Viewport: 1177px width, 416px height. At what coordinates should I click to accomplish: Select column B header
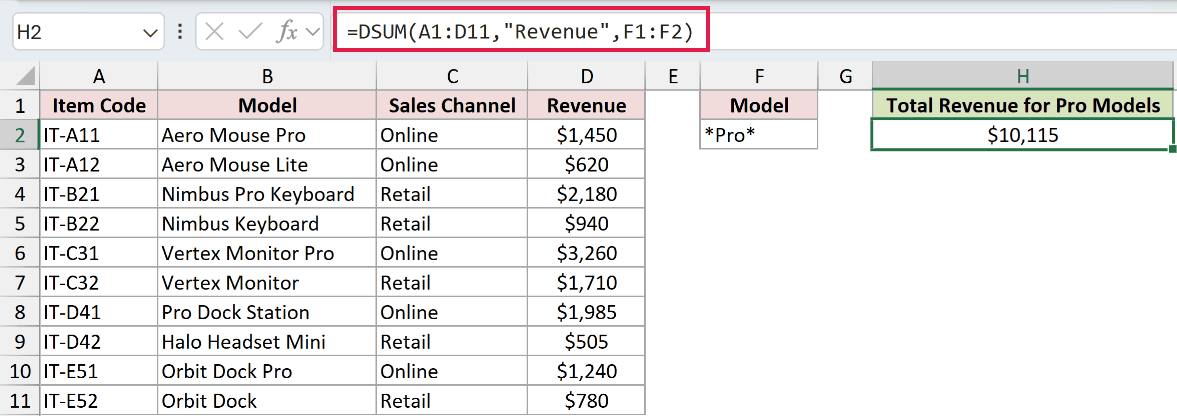tap(267, 76)
